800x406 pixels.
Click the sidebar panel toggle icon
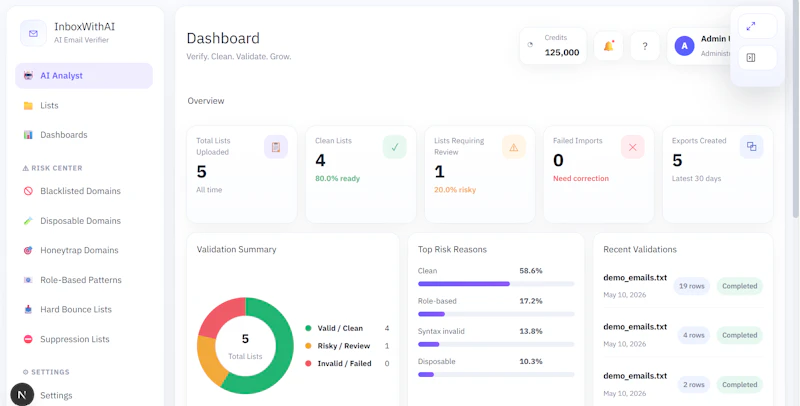(x=757, y=58)
